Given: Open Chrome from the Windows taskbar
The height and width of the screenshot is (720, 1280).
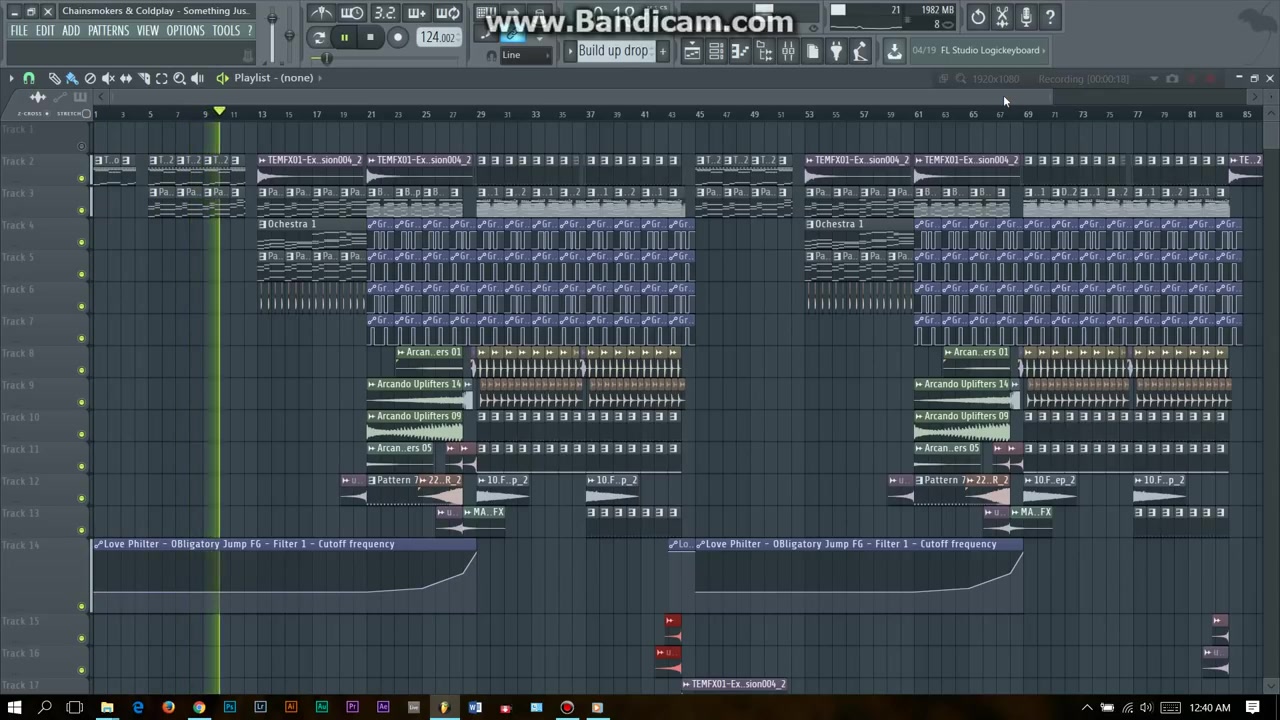Looking at the screenshot, I should tap(199, 708).
